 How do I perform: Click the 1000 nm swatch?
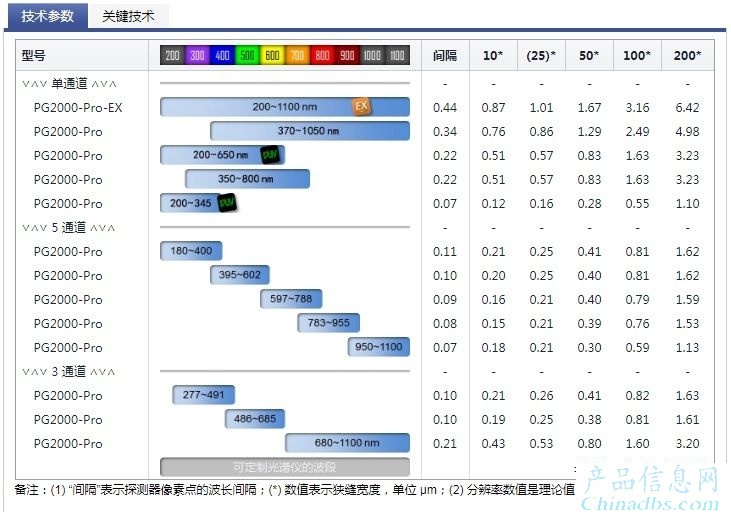(372, 55)
